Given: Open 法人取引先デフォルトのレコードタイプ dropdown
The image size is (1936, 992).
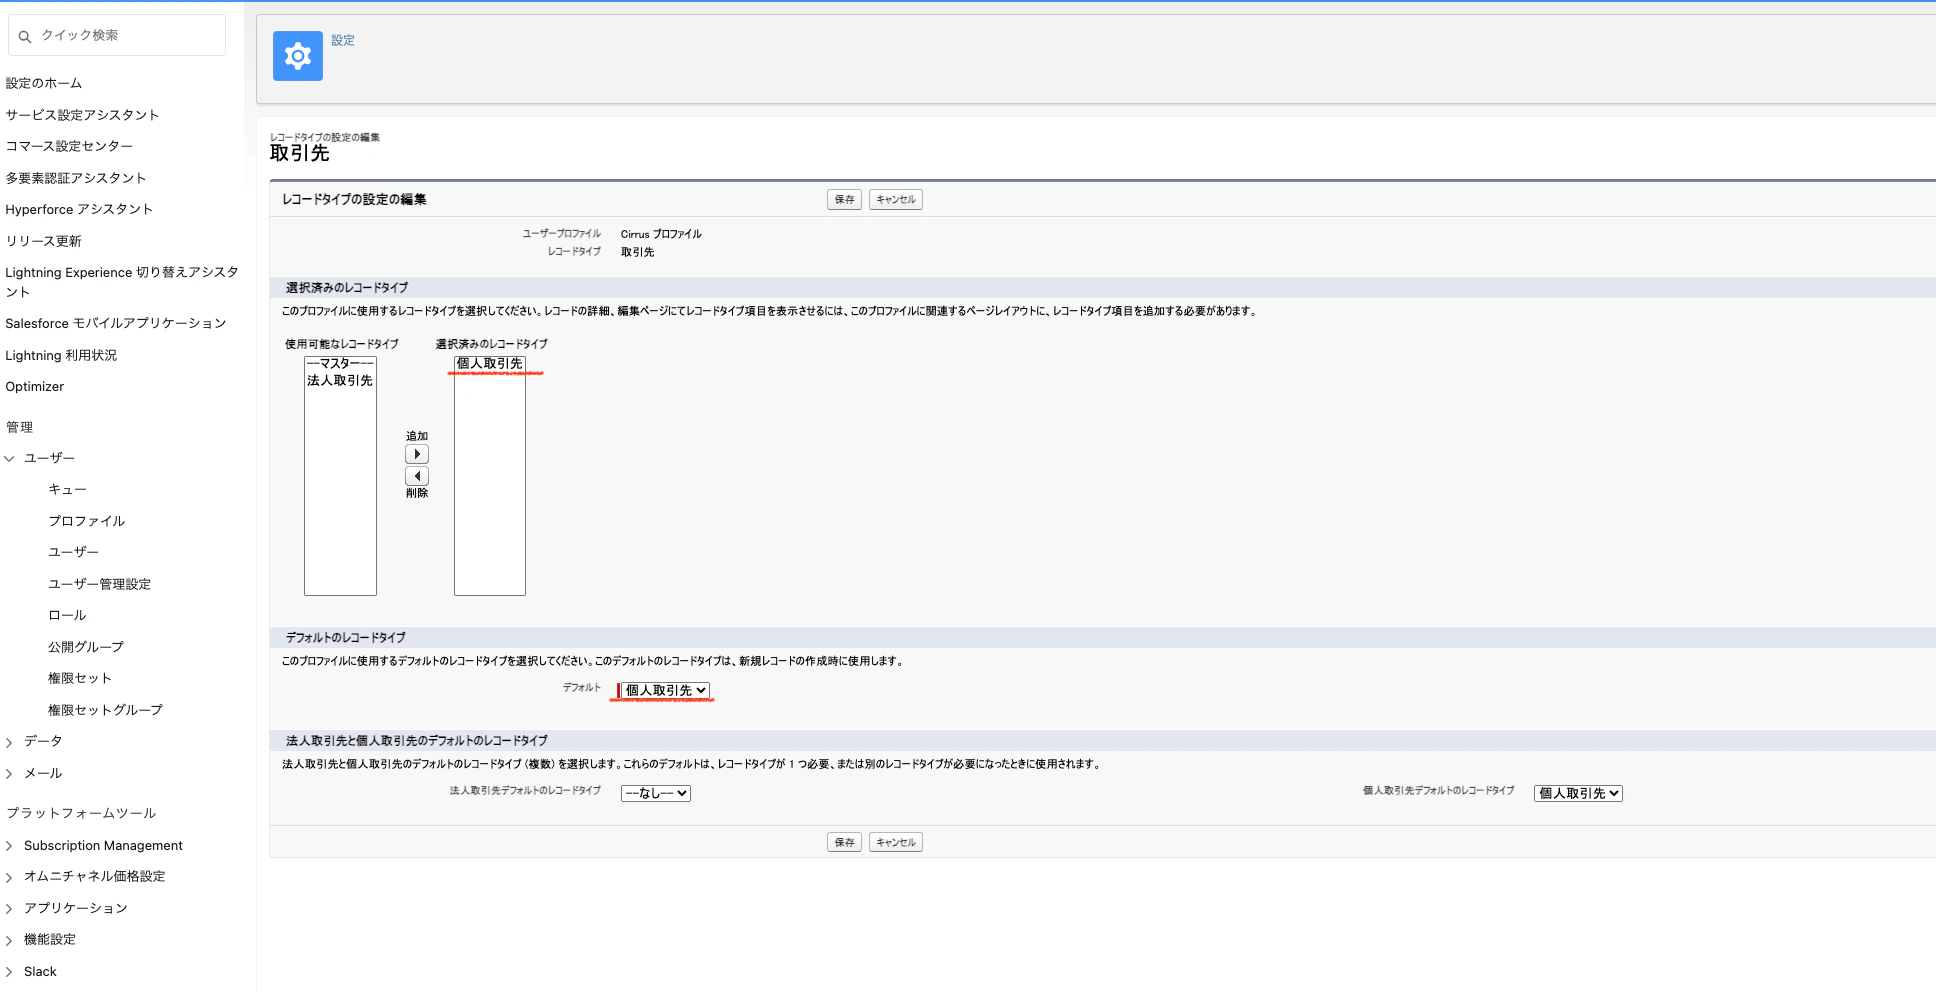Looking at the screenshot, I should point(656,793).
